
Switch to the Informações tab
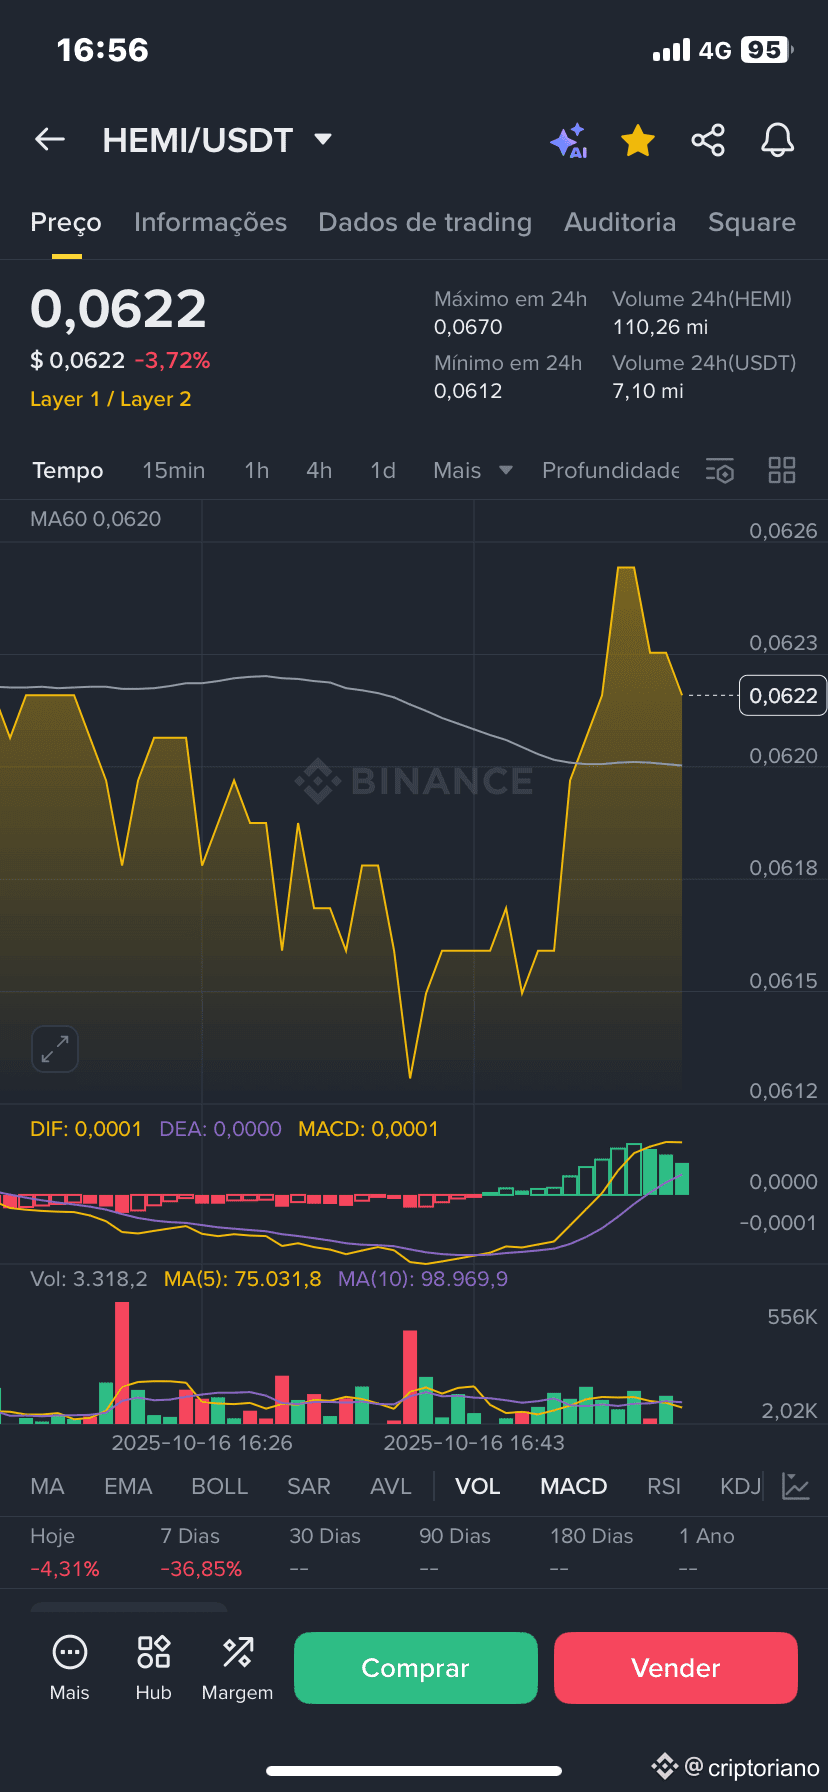(x=210, y=222)
